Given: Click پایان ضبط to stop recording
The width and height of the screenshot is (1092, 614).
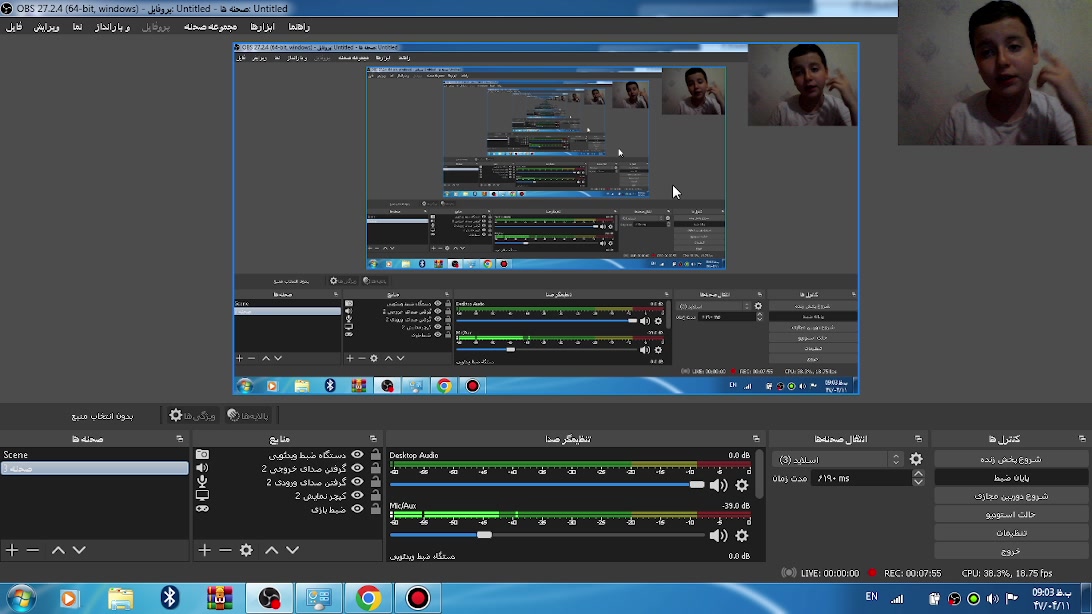Looking at the screenshot, I should click(1010, 478).
